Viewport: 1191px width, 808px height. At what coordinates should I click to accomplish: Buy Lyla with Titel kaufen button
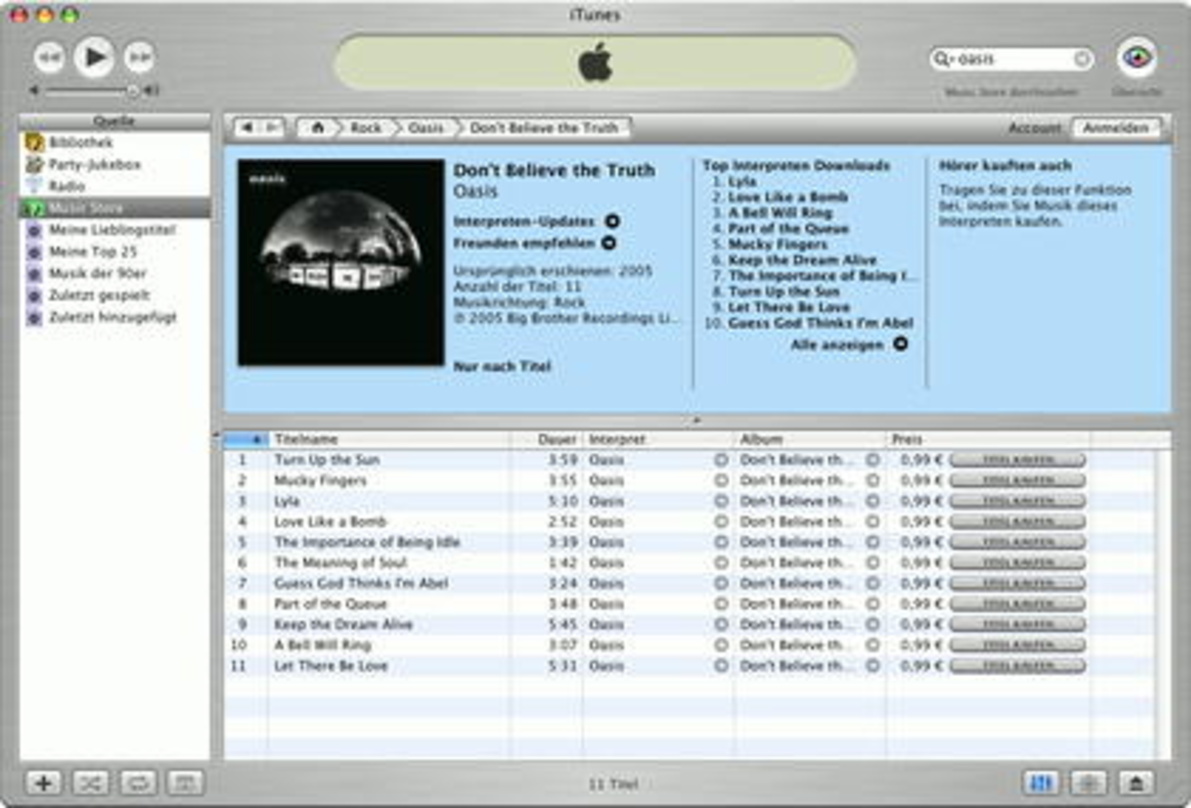tap(1018, 501)
